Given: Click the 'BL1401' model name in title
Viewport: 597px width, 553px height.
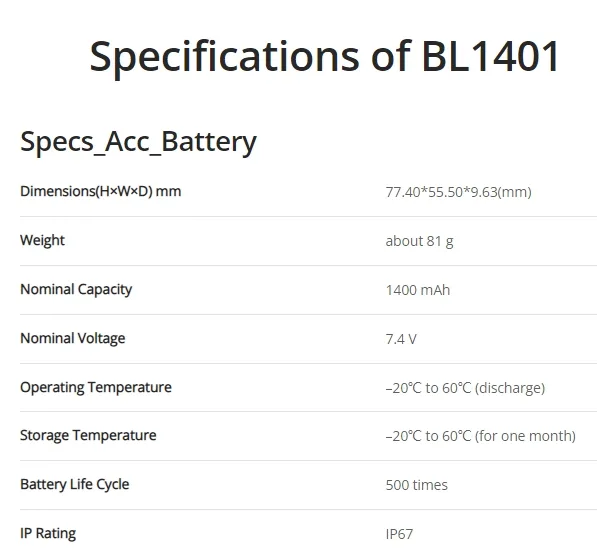Looking at the screenshot, I should tap(491, 57).
